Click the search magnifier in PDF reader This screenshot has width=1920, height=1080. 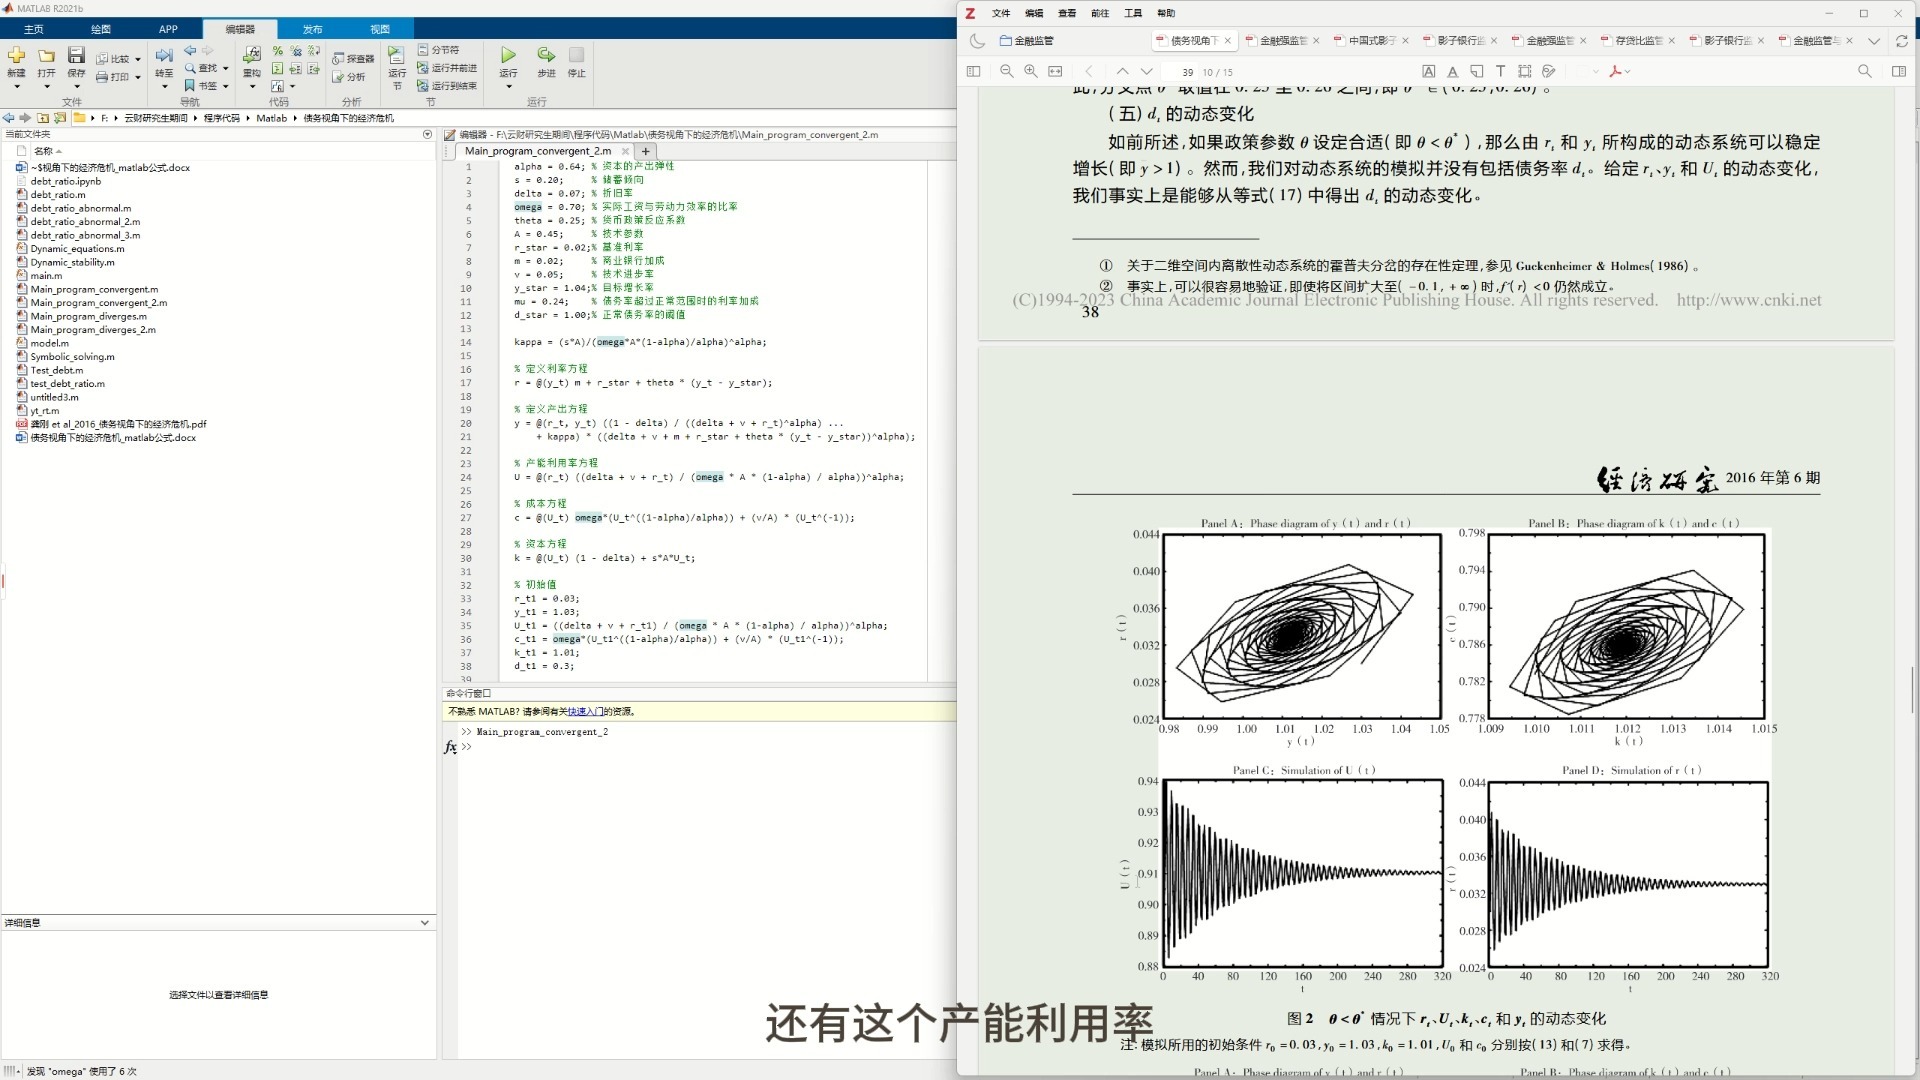point(1864,71)
